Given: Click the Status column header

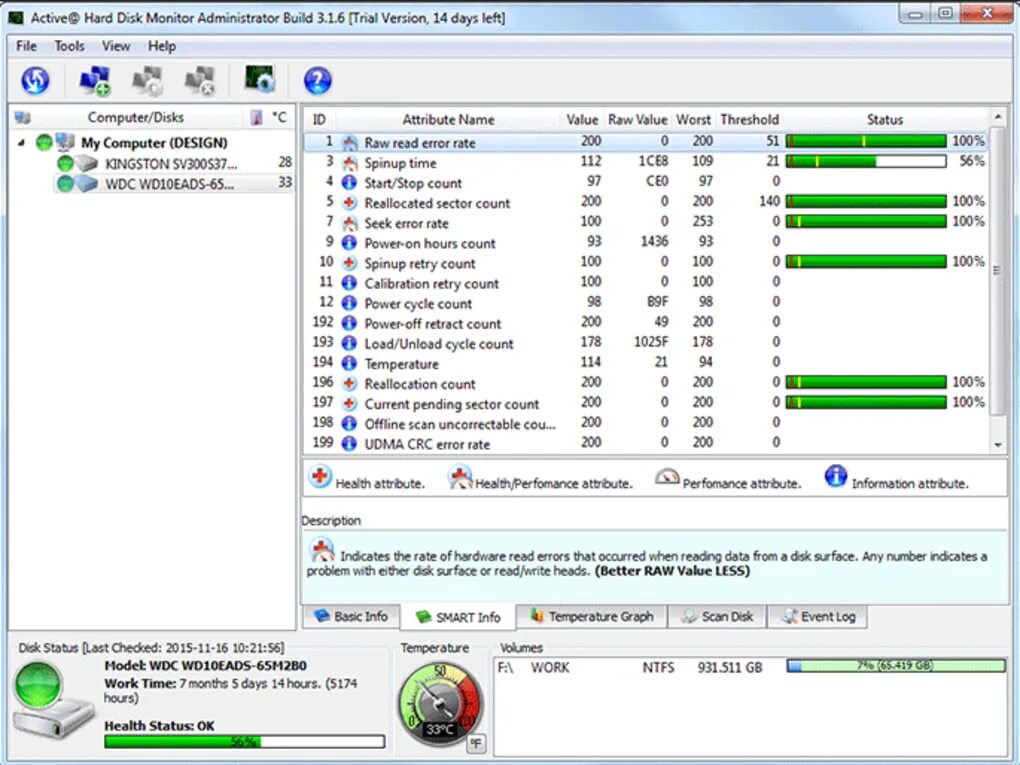Looking at the screenshot, I should (x=885, y=120).
